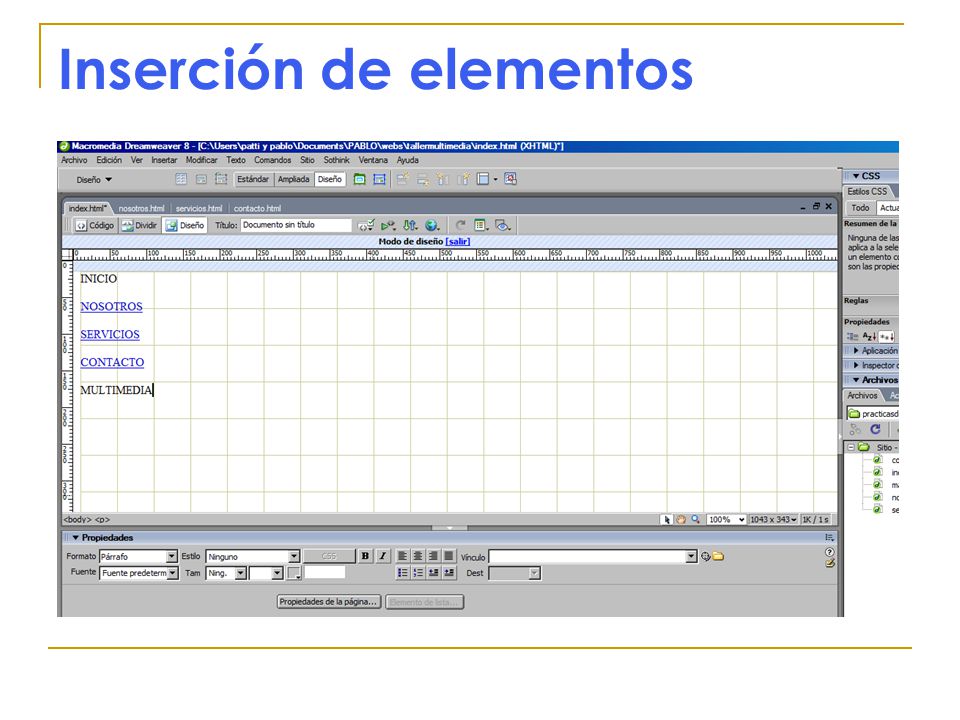
Task: Click the Título text field
Action: [296, 225]
